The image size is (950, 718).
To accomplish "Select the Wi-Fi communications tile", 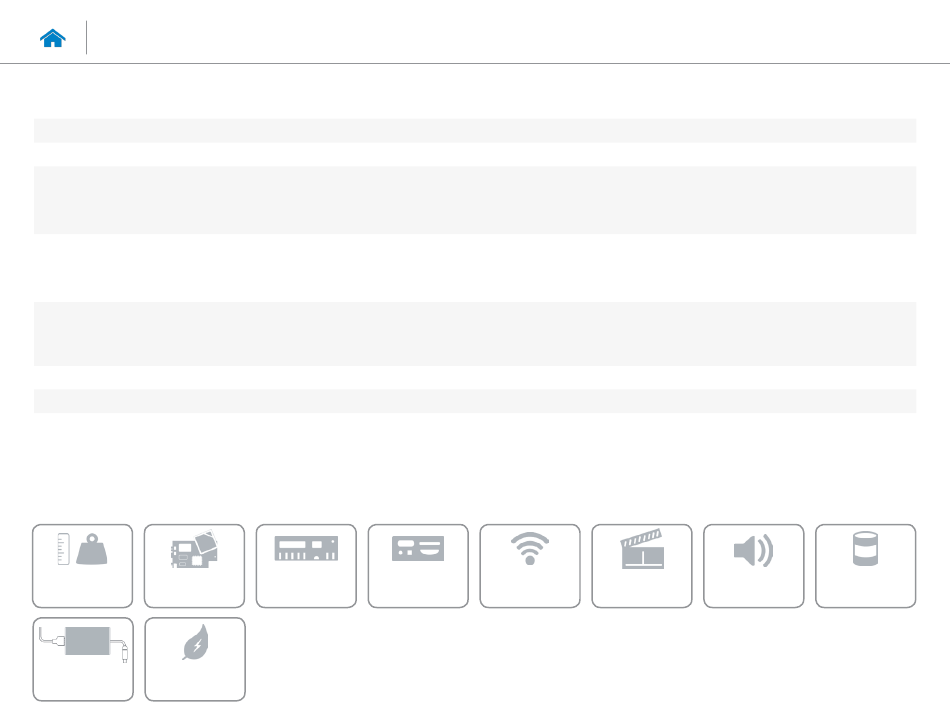I will click(x=530, y=566).
